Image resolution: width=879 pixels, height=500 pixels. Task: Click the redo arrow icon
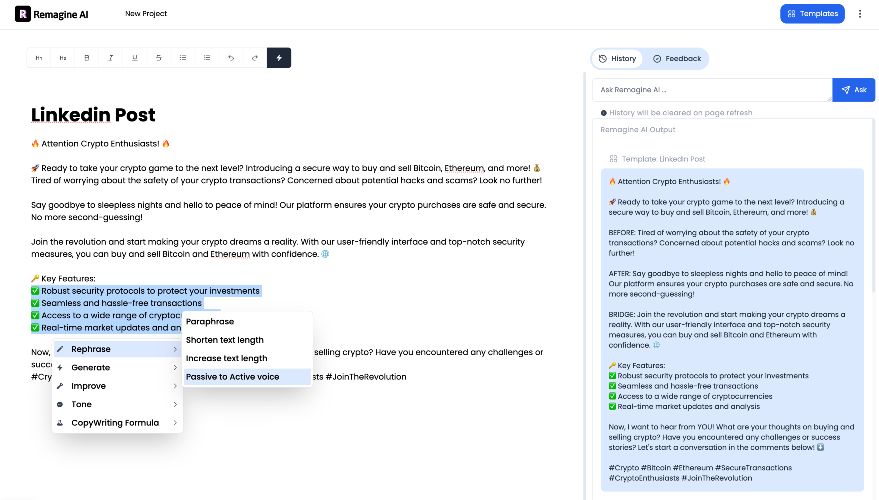(255, 58)
